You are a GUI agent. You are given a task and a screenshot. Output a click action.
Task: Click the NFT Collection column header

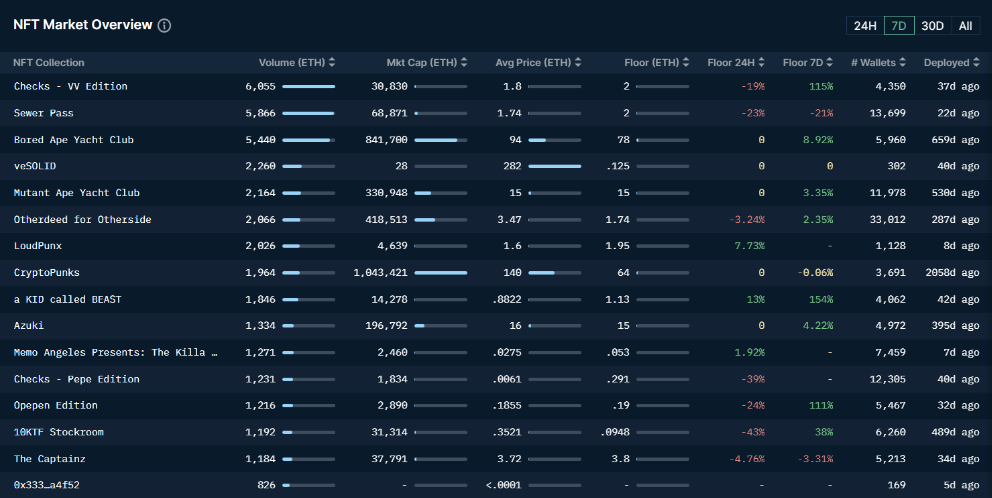coord(49,63)
